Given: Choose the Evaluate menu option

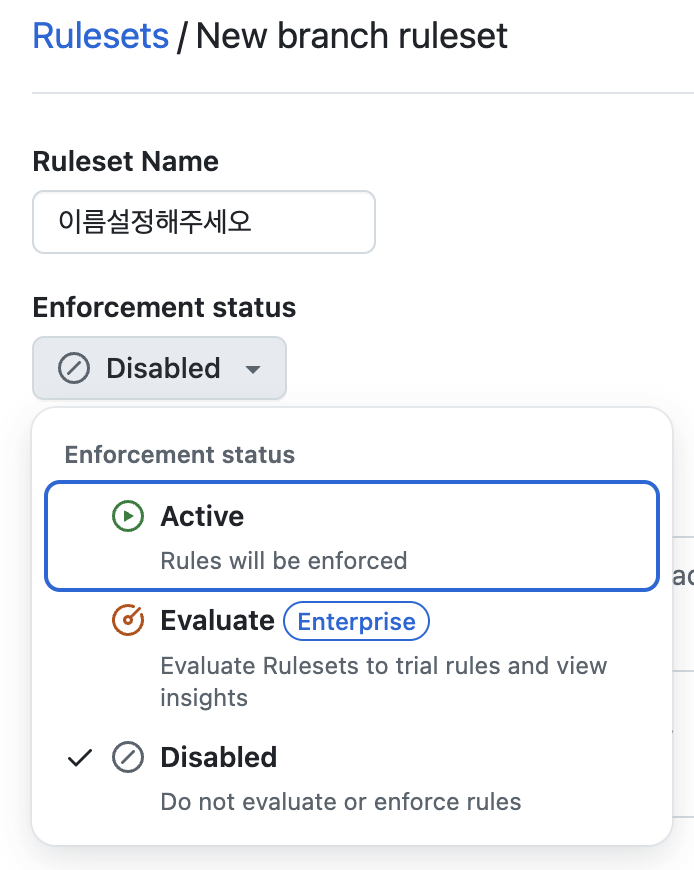Looking at the screenshot, I should point(217,621).
